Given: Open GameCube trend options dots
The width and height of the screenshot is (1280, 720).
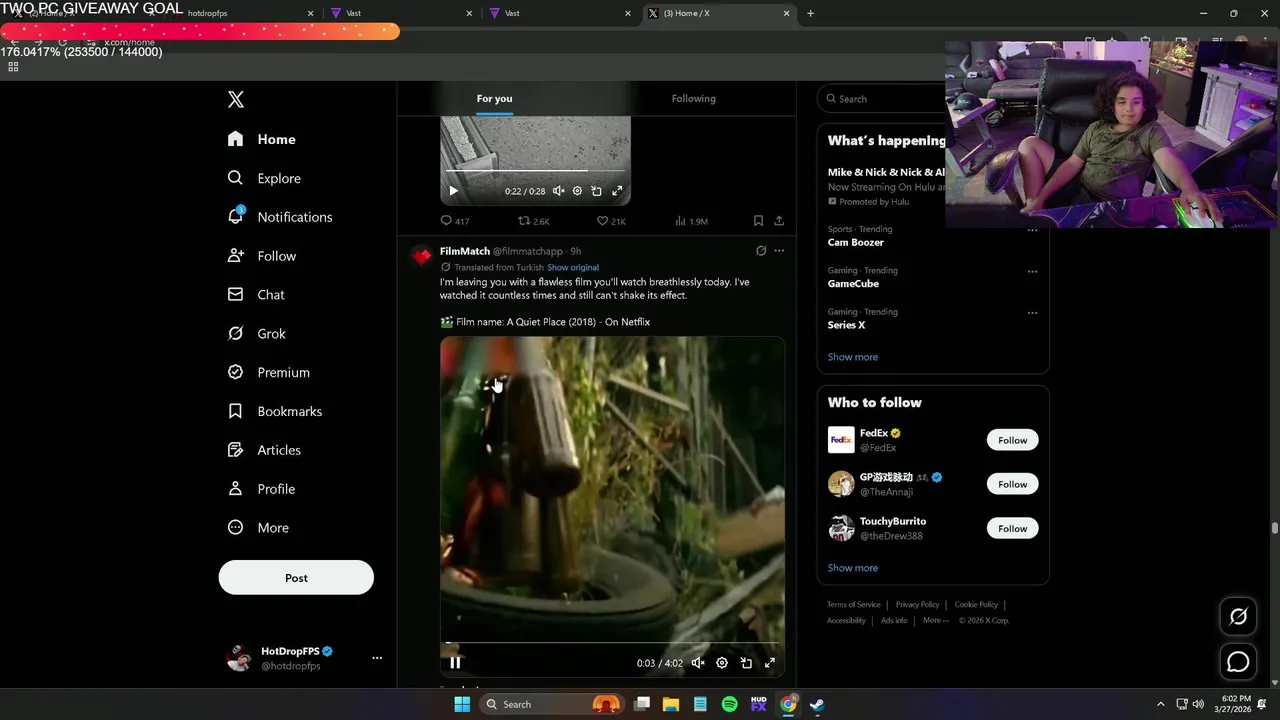Looking at the screenshot, I should click(x=1032, y=271).
